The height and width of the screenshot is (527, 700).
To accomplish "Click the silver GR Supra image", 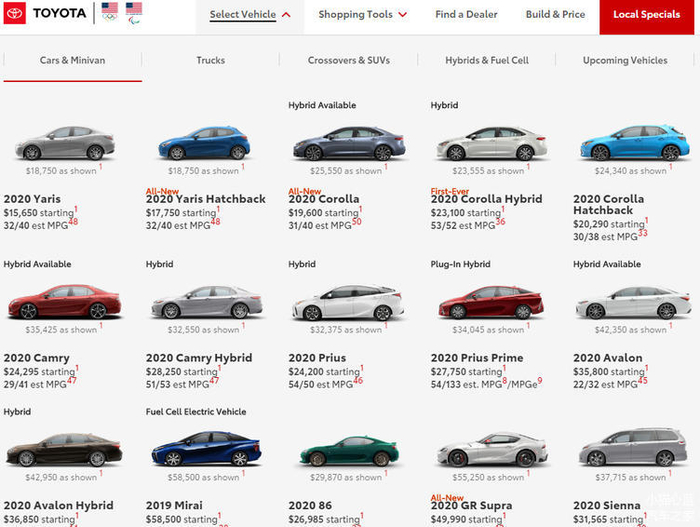I will (492, 449).
